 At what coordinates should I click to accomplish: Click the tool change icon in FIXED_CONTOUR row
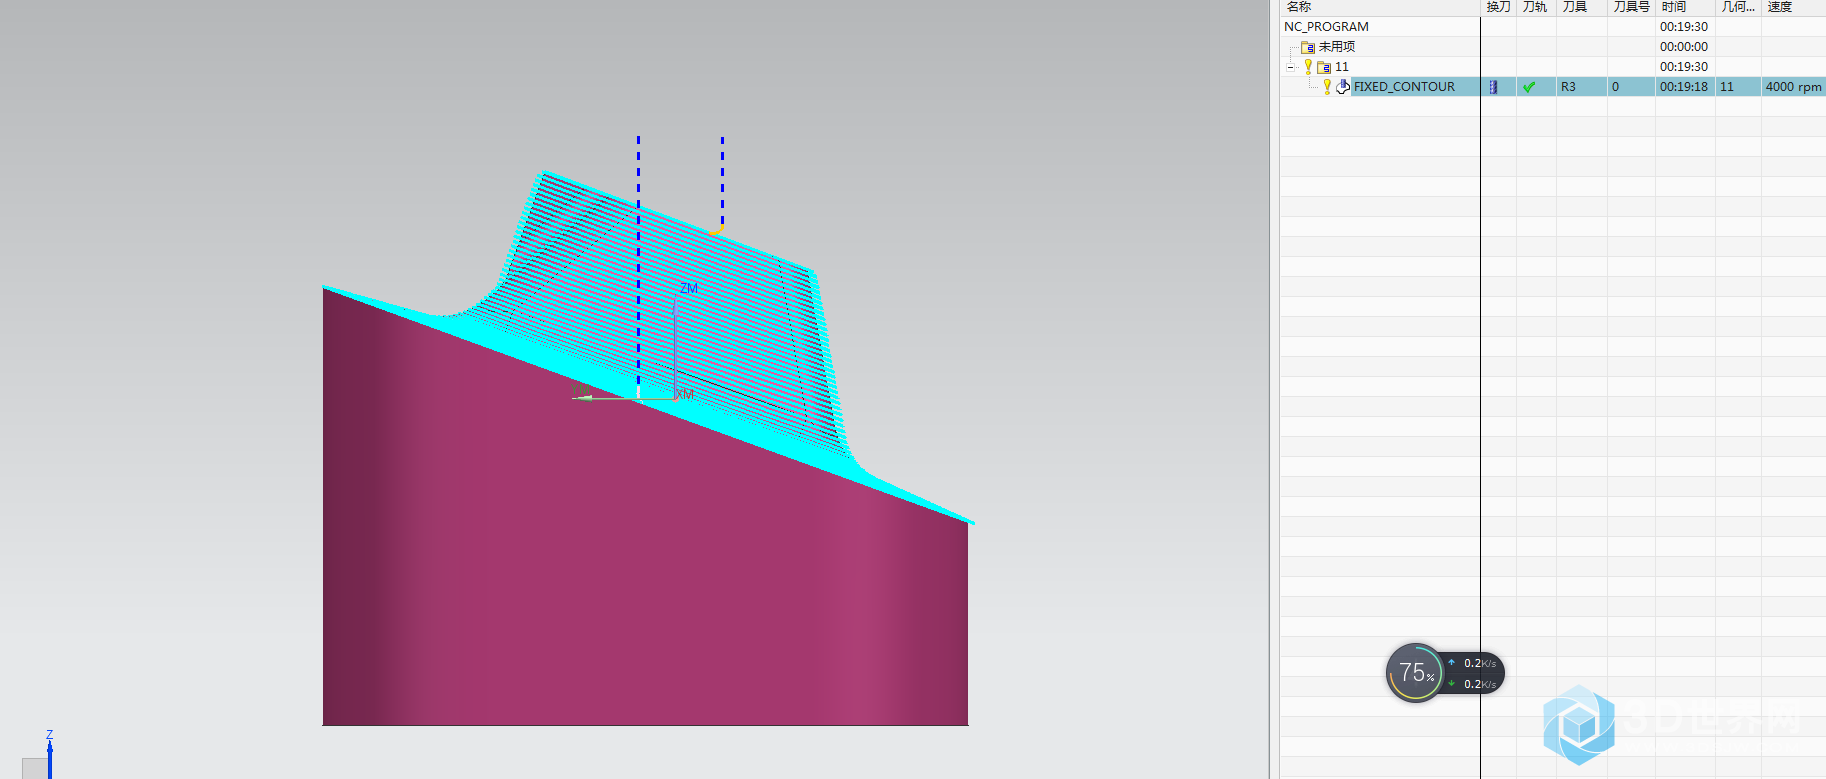pyautogui.click(x=1493, y=87)
